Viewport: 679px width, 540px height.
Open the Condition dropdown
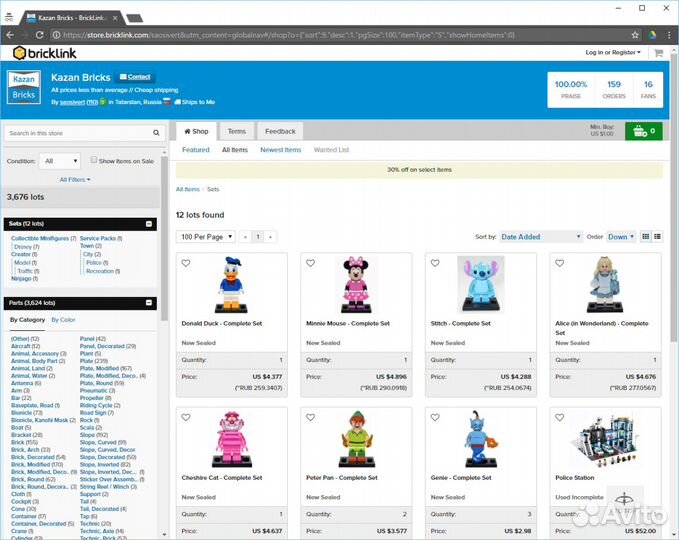point(60,160)
